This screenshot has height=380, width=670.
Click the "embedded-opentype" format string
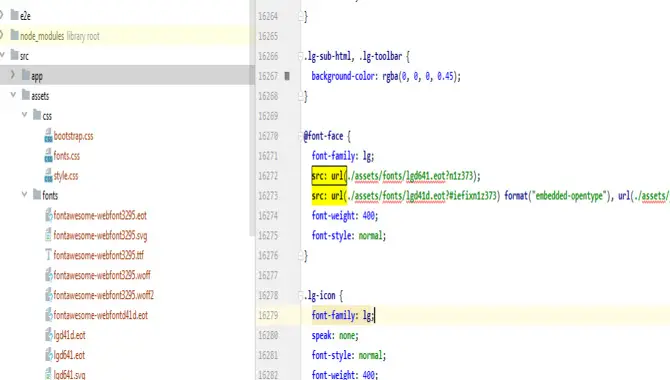coord(569,196)
